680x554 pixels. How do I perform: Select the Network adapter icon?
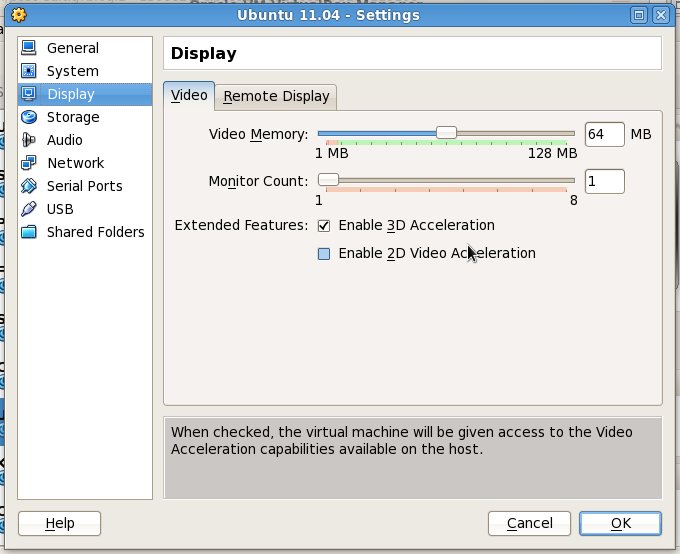[28, 163]
